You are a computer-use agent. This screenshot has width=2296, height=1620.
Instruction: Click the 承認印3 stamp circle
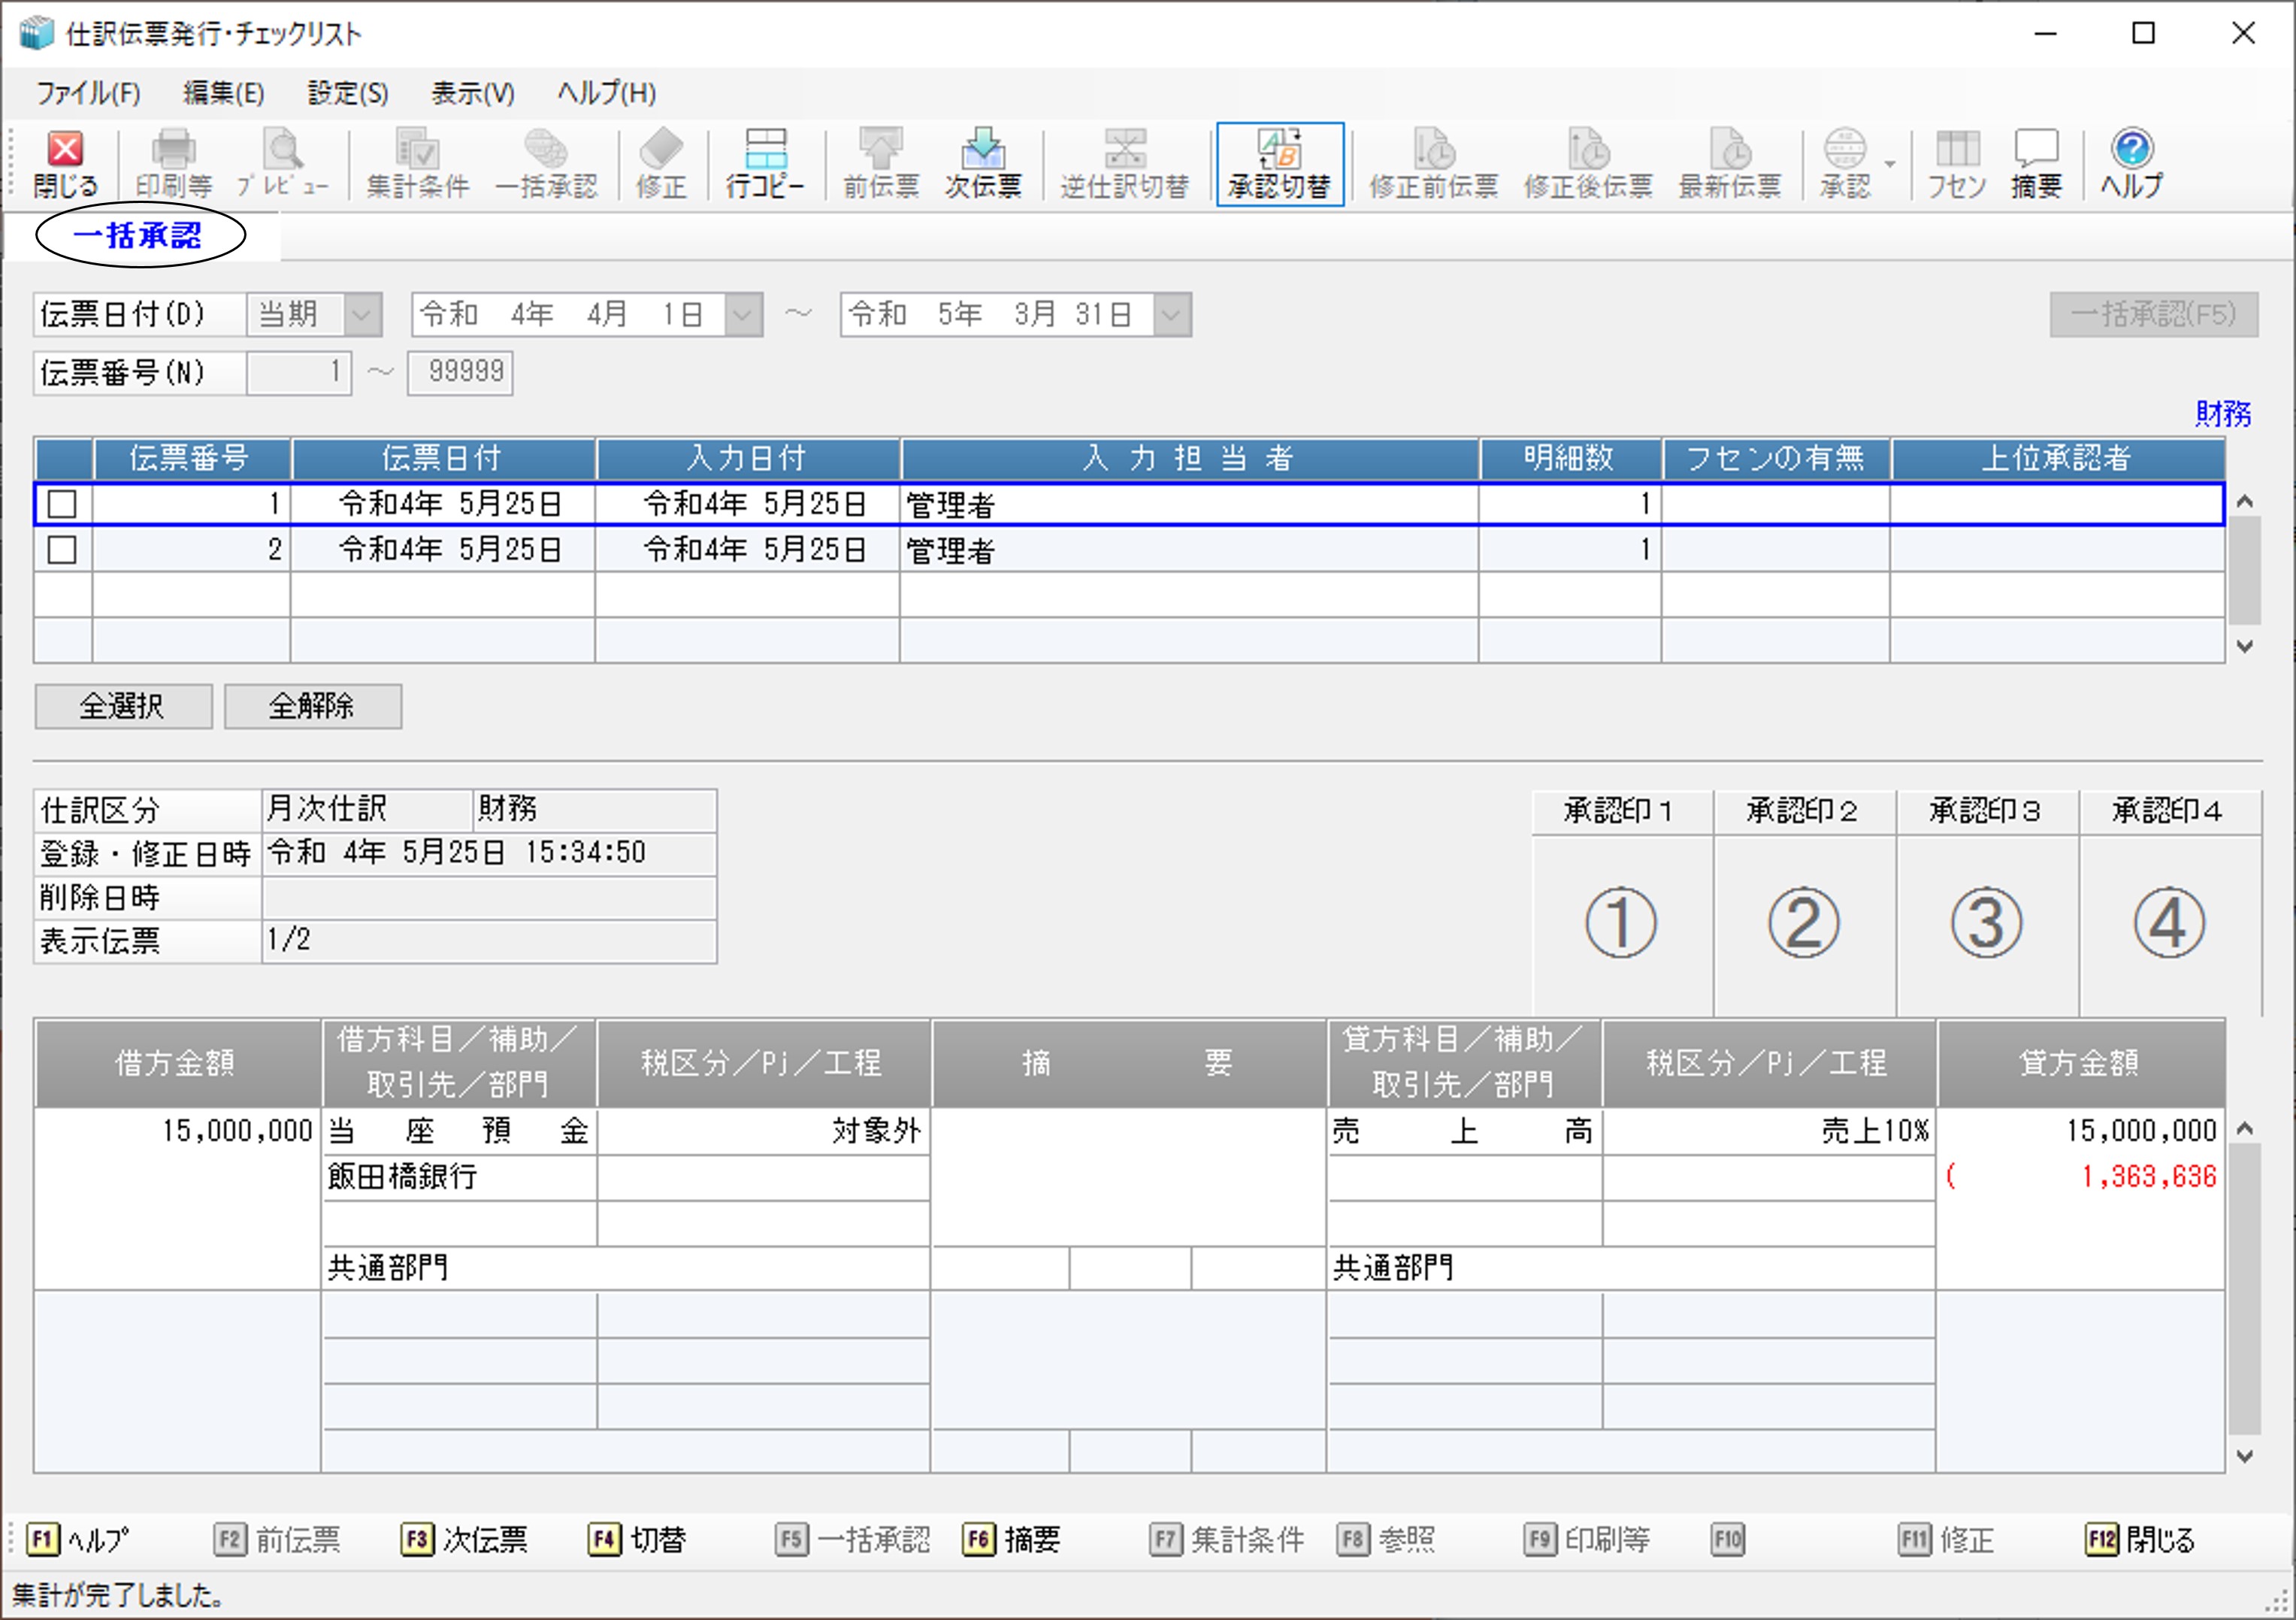pos(1986,922)
